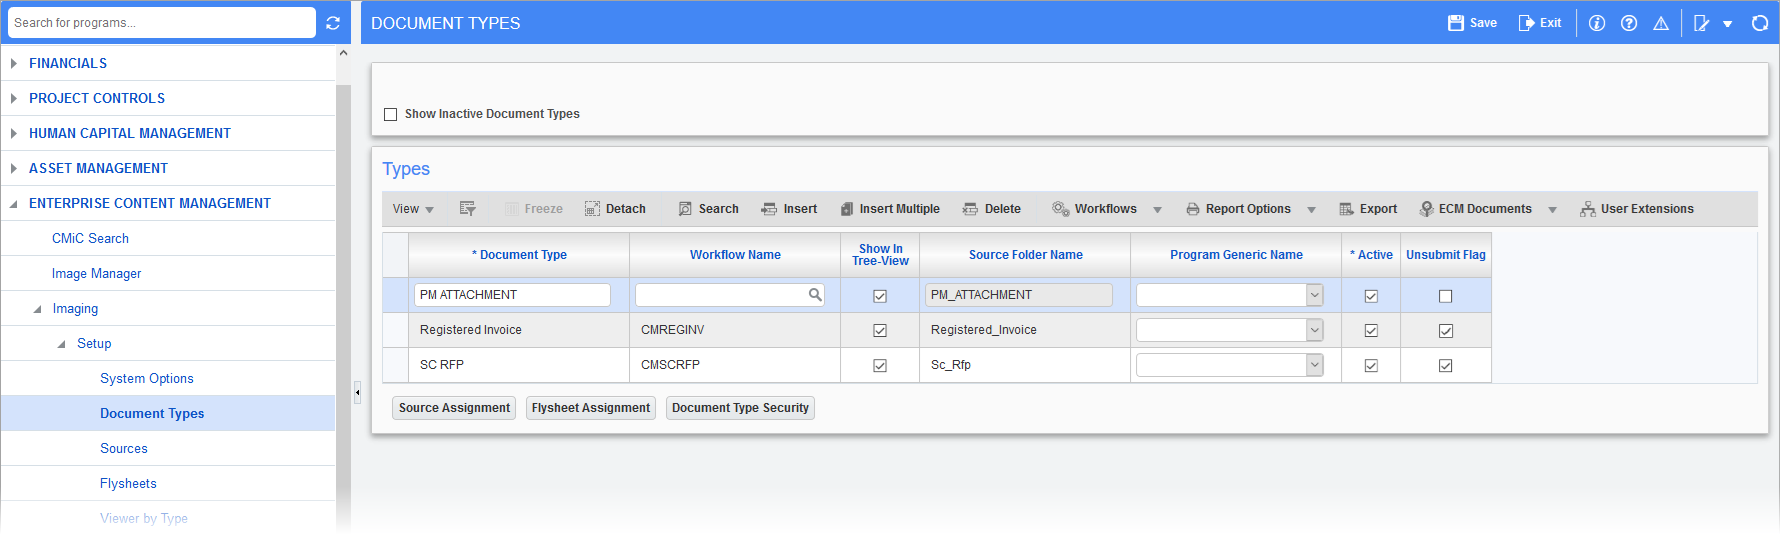1780x535 pixels.
Task: Open the View menu dropdown
Action: pyautogui.click(x=413, y=209)
